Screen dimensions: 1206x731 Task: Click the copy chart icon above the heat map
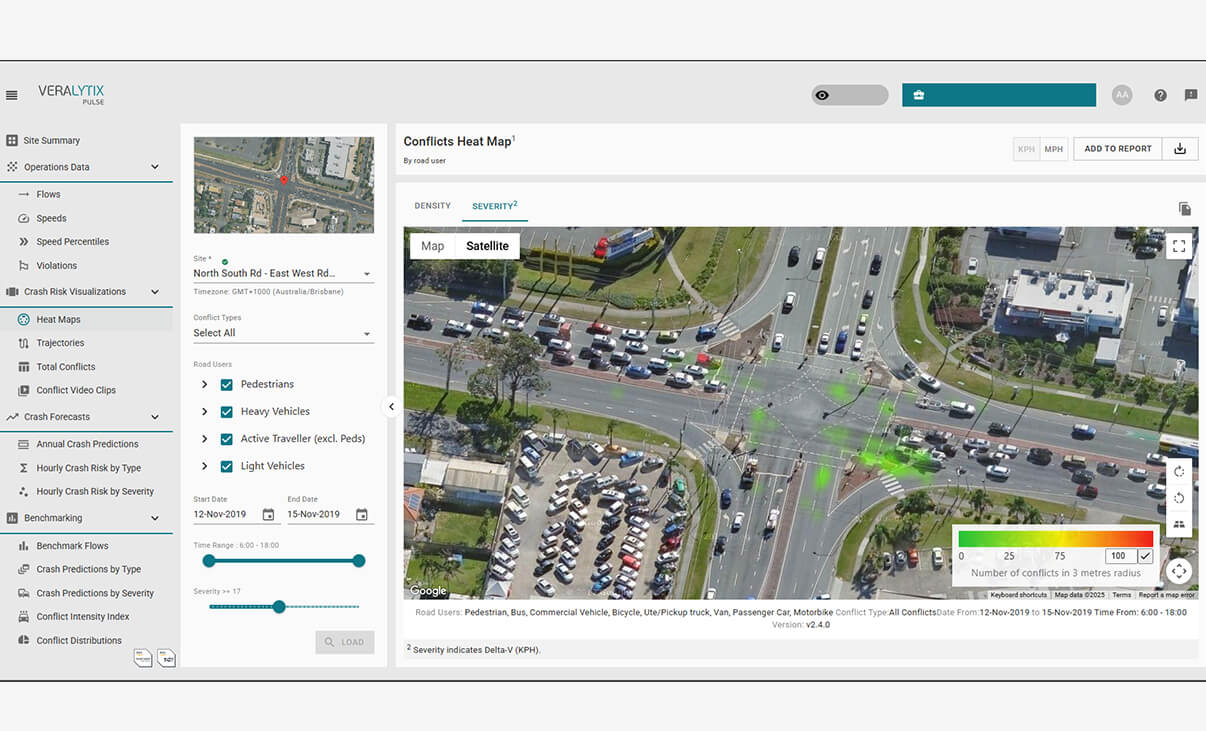[1185, 209]
